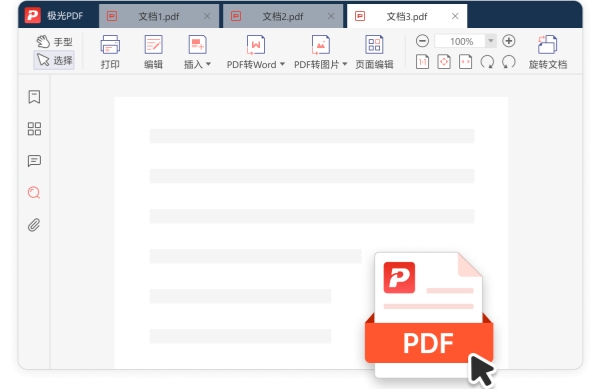
Task: Click the fit width icon
Action: [x=465, y=62]
